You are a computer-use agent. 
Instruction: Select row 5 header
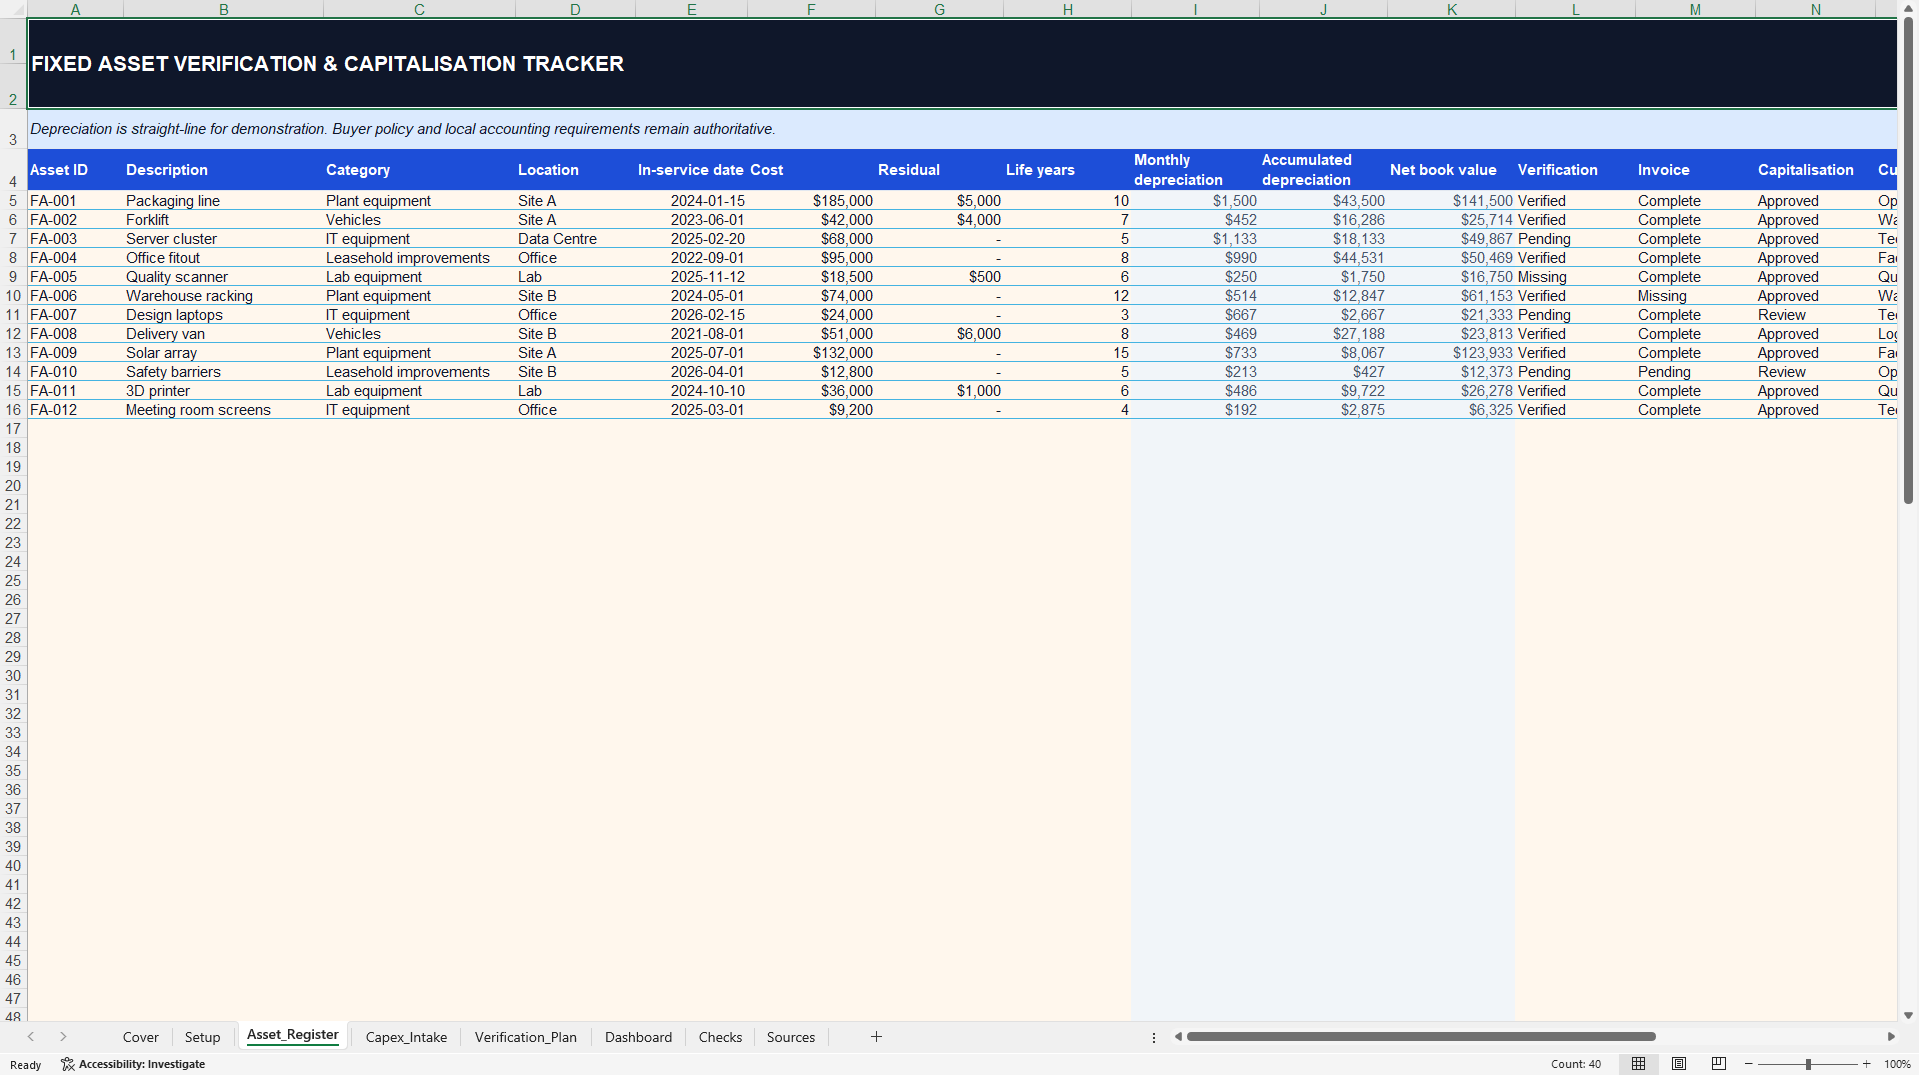13,200
